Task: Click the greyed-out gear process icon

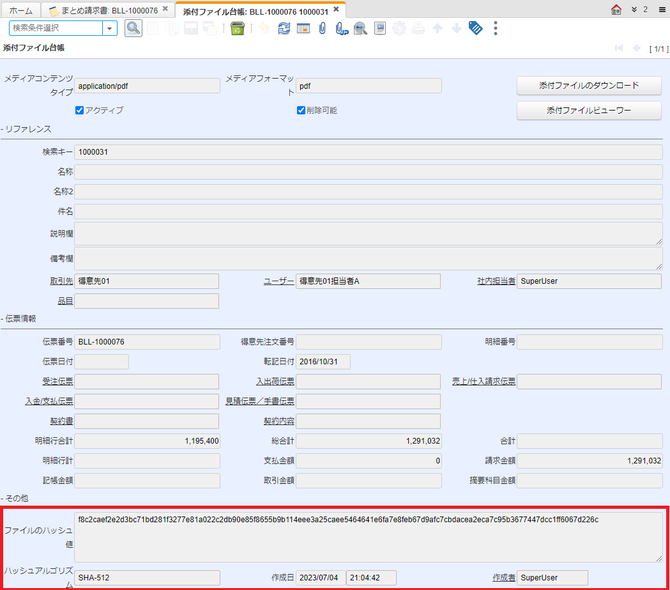Action: [x=399, y=28]
